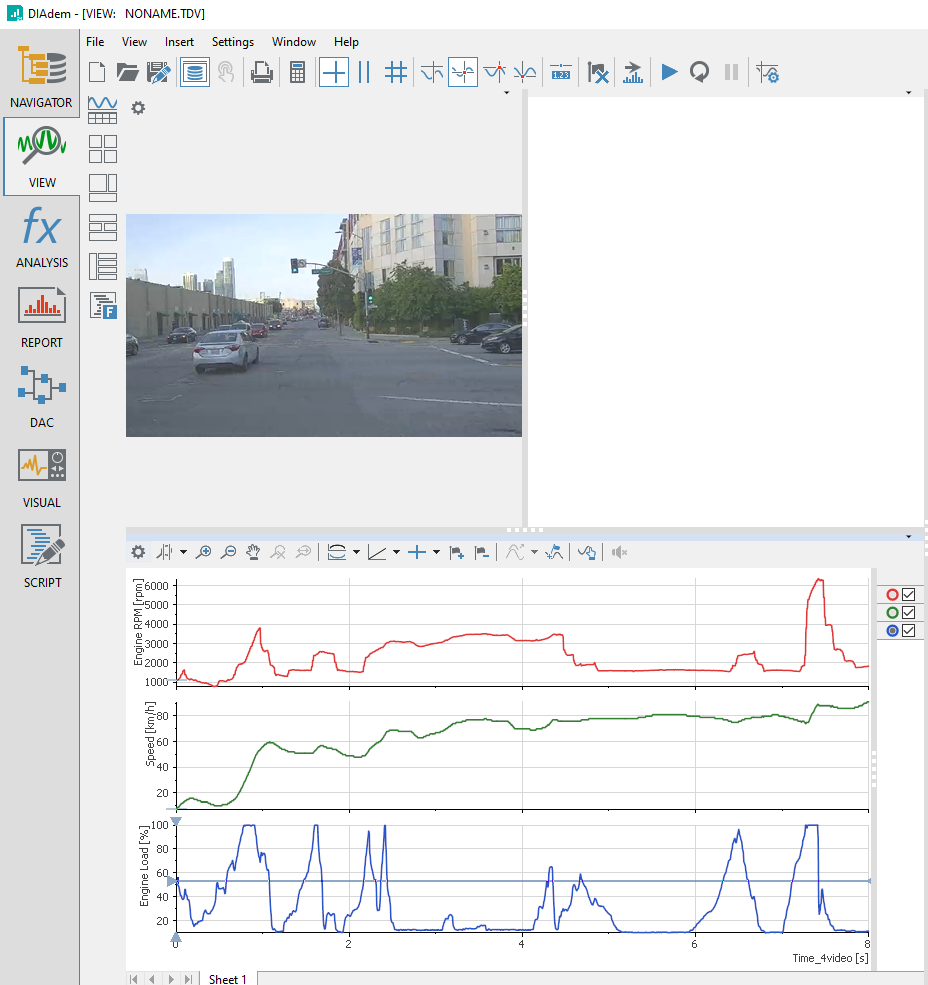
Task: Switch to the ANALYSIS panel
Action: (41, 237)
